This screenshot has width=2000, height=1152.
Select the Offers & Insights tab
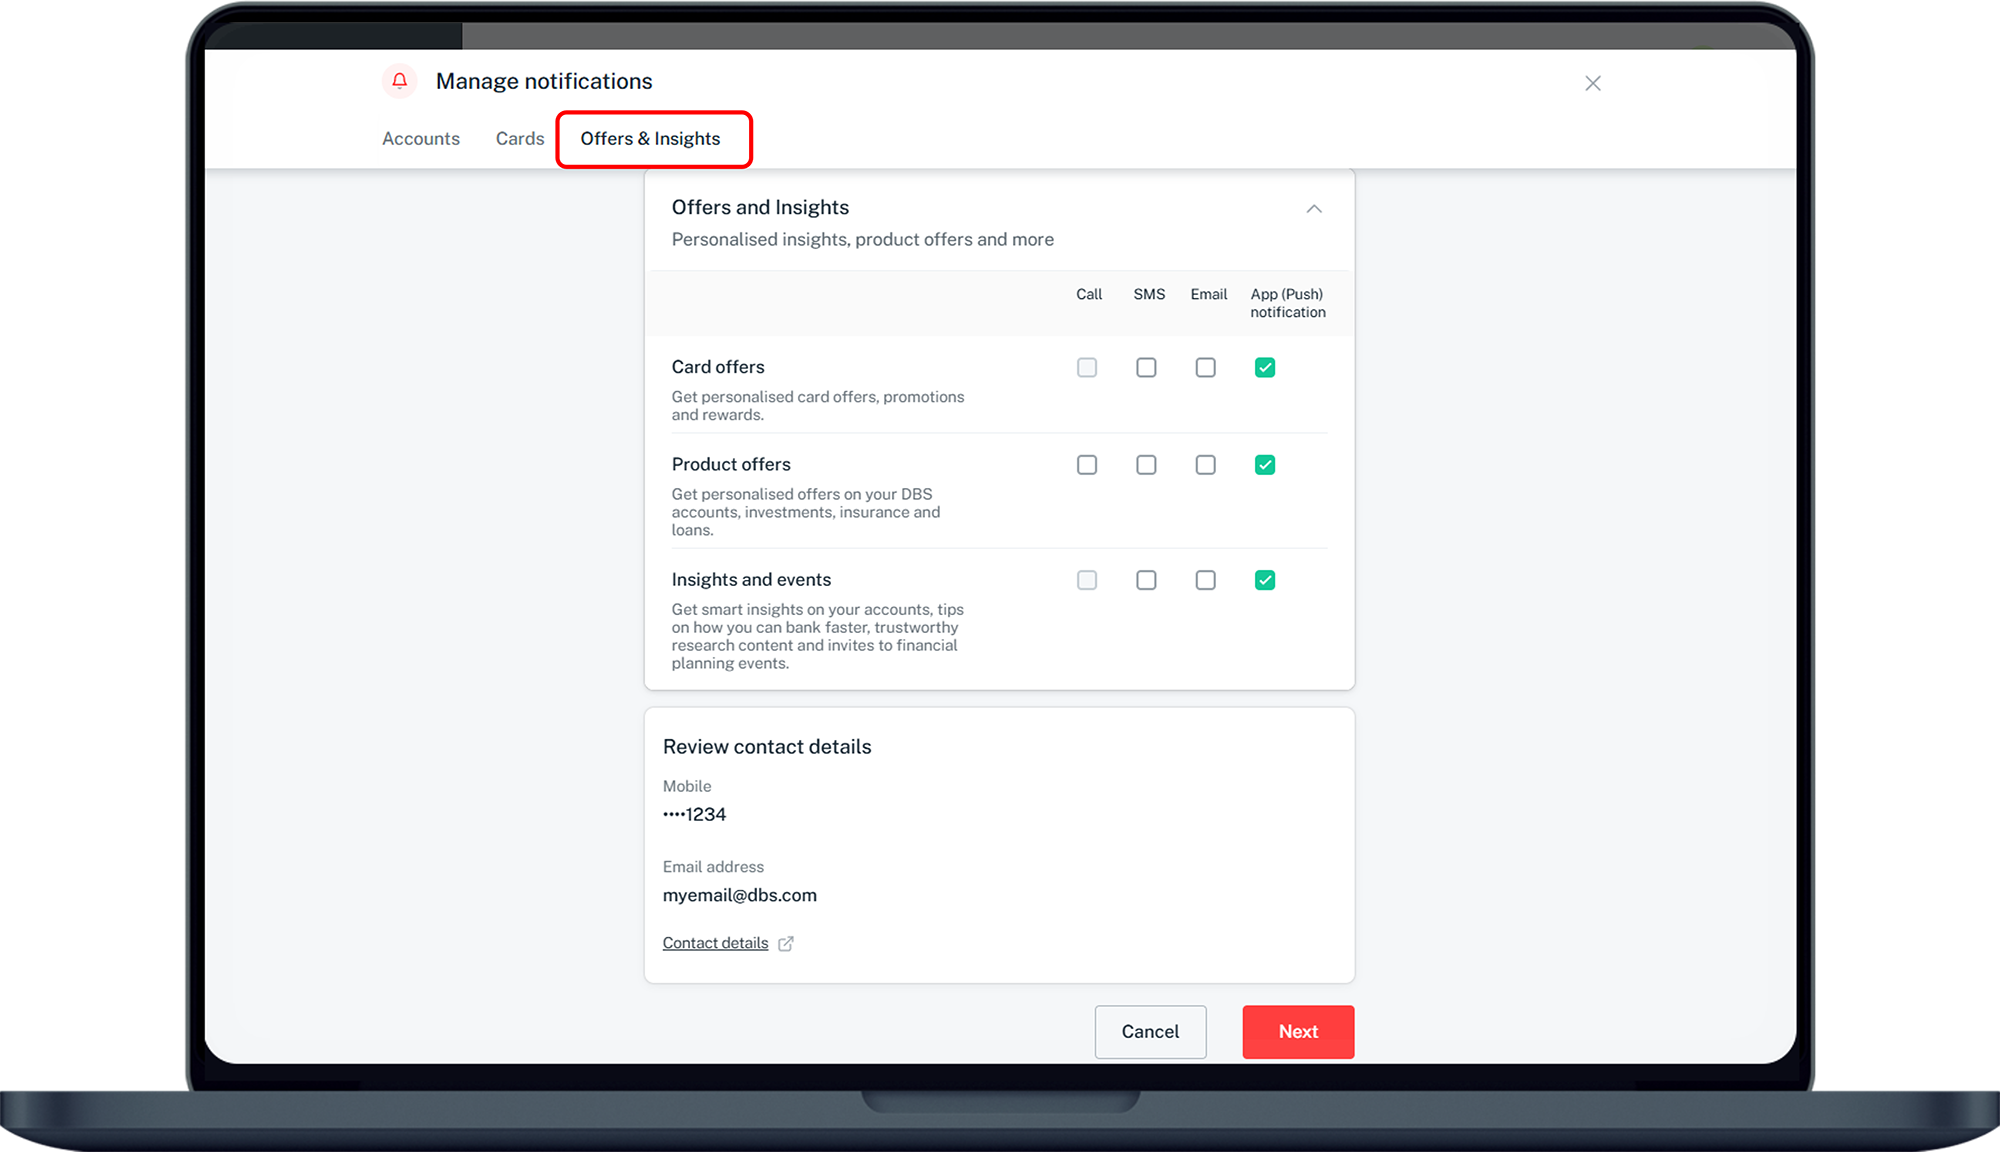(650, 139)
